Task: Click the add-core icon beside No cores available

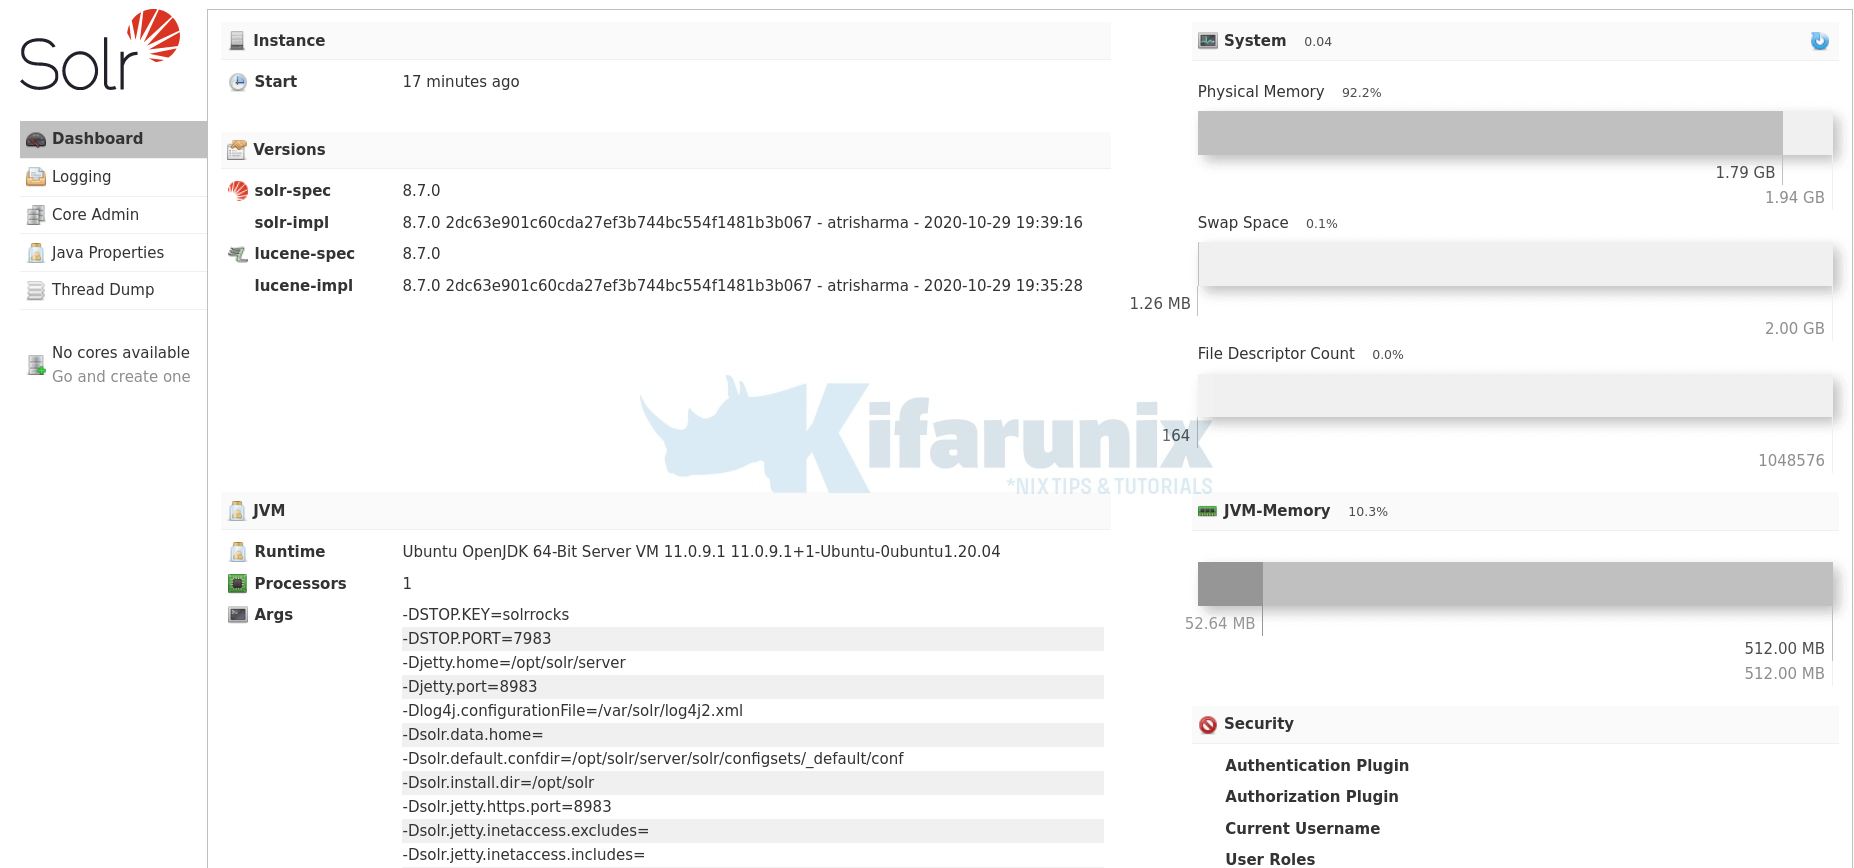Action: [x=36, y=366]
